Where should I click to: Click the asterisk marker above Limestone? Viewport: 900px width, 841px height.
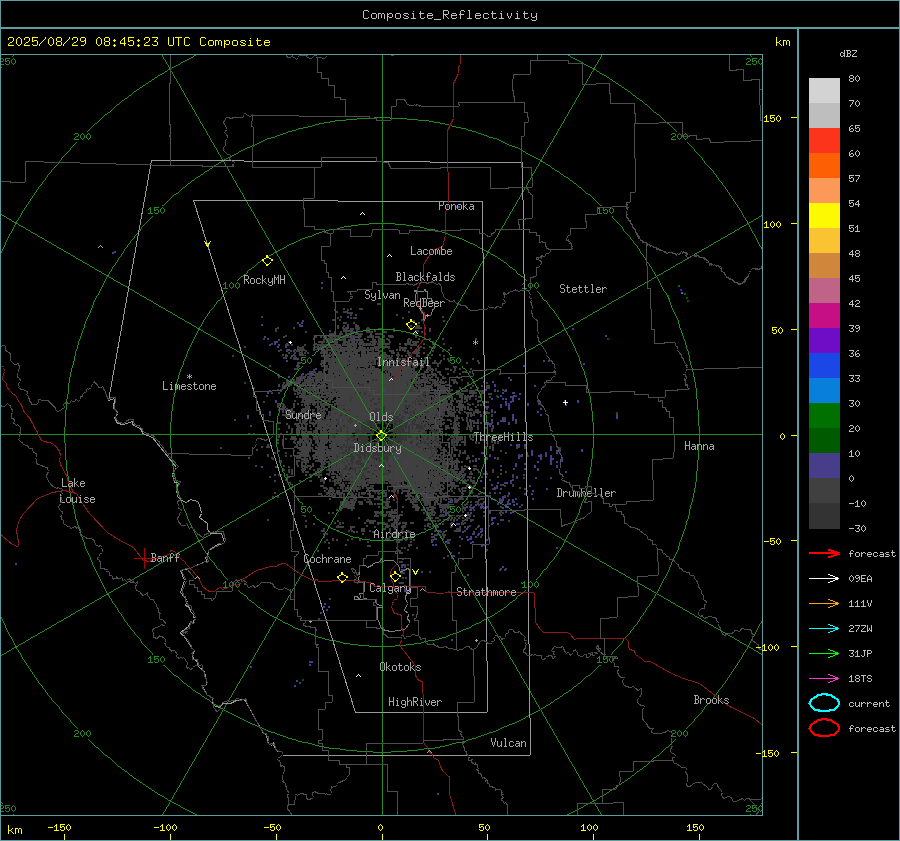(x=189, y=377)
